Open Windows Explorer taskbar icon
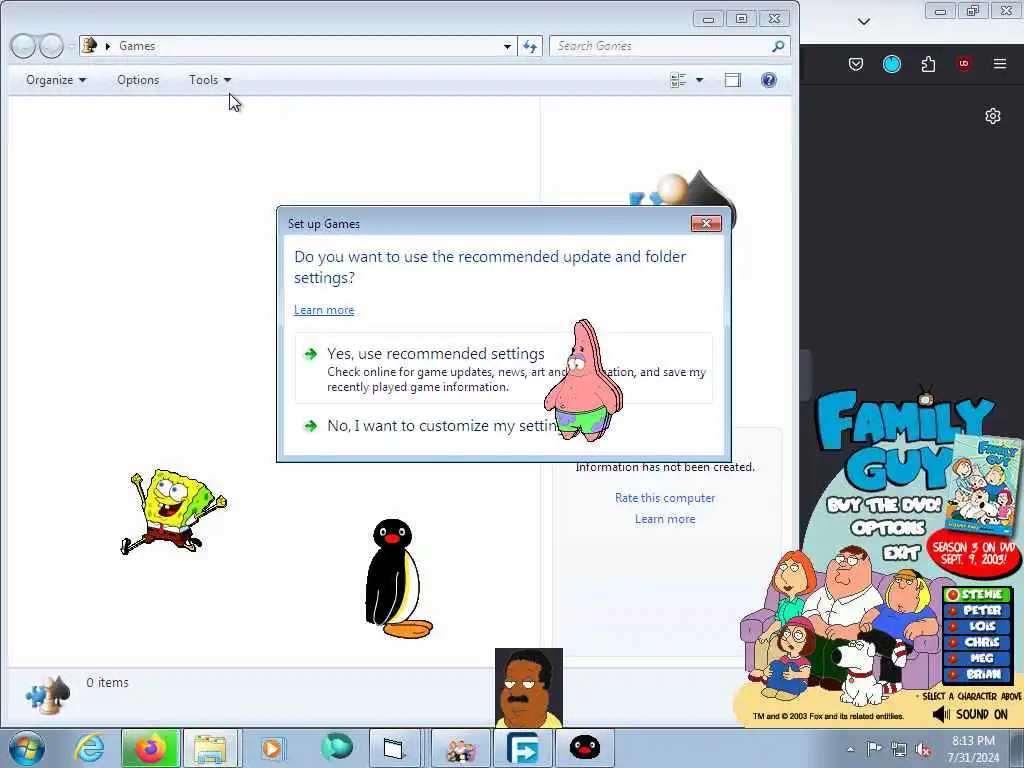 211,748
